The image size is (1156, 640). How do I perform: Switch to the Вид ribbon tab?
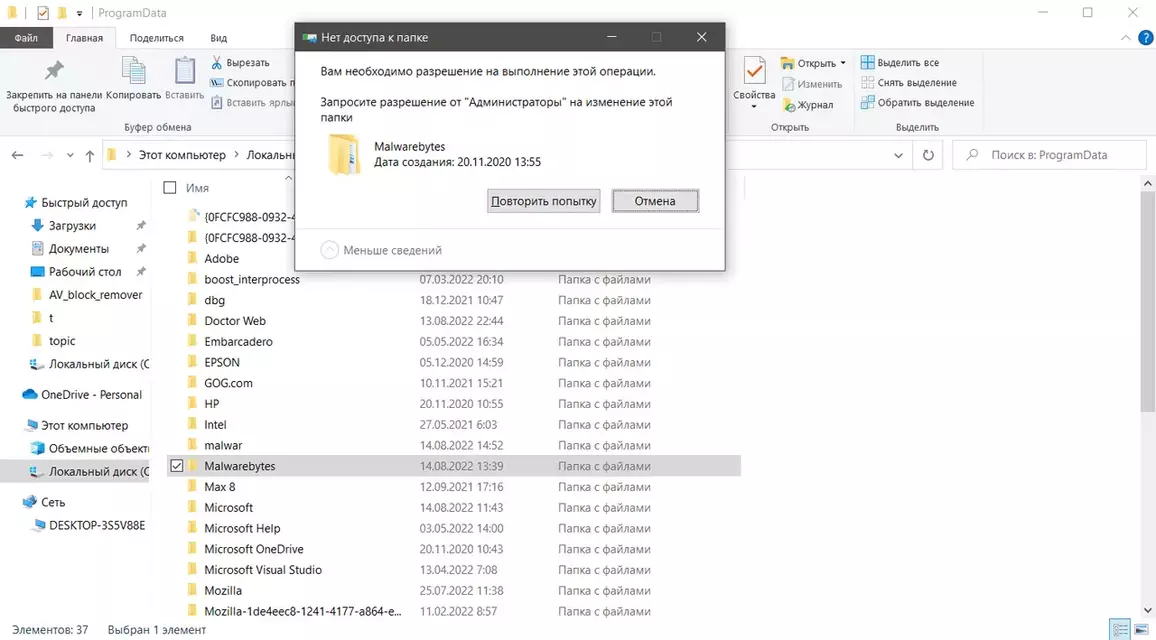click(x=218, y=38)
